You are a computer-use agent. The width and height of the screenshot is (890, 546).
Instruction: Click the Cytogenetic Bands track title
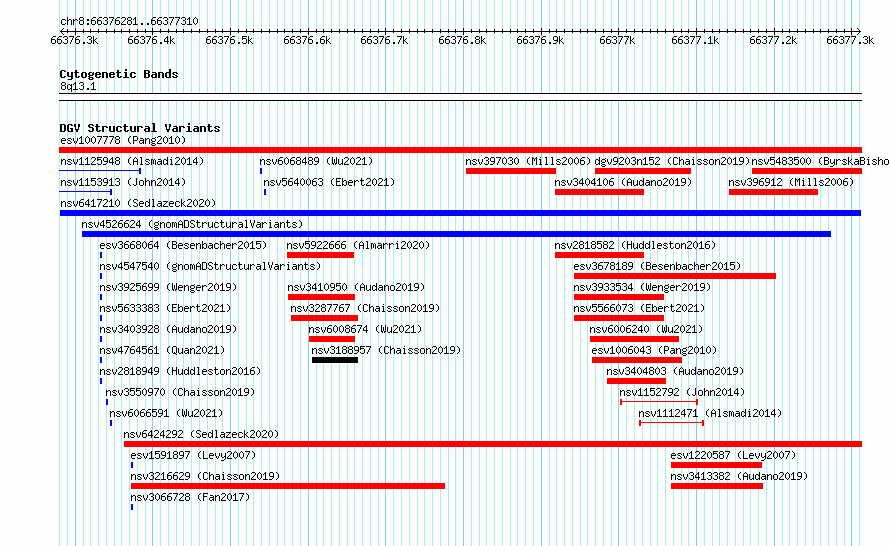(119, 74)
